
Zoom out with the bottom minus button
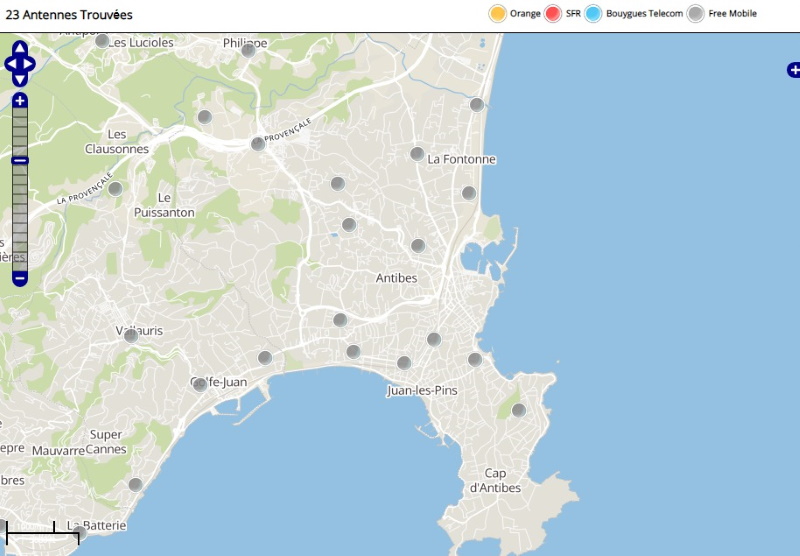pyautogui.click(x=20, y=278)
